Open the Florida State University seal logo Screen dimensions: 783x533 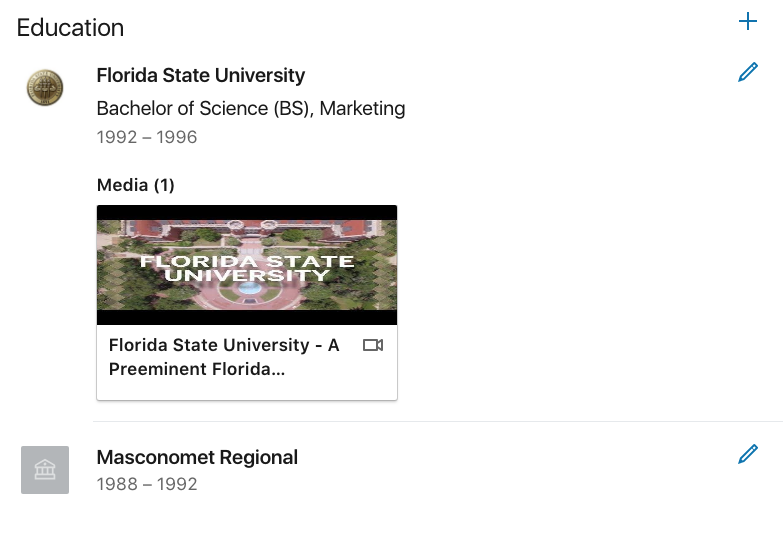pyautogui.click(x=45, y=87)
